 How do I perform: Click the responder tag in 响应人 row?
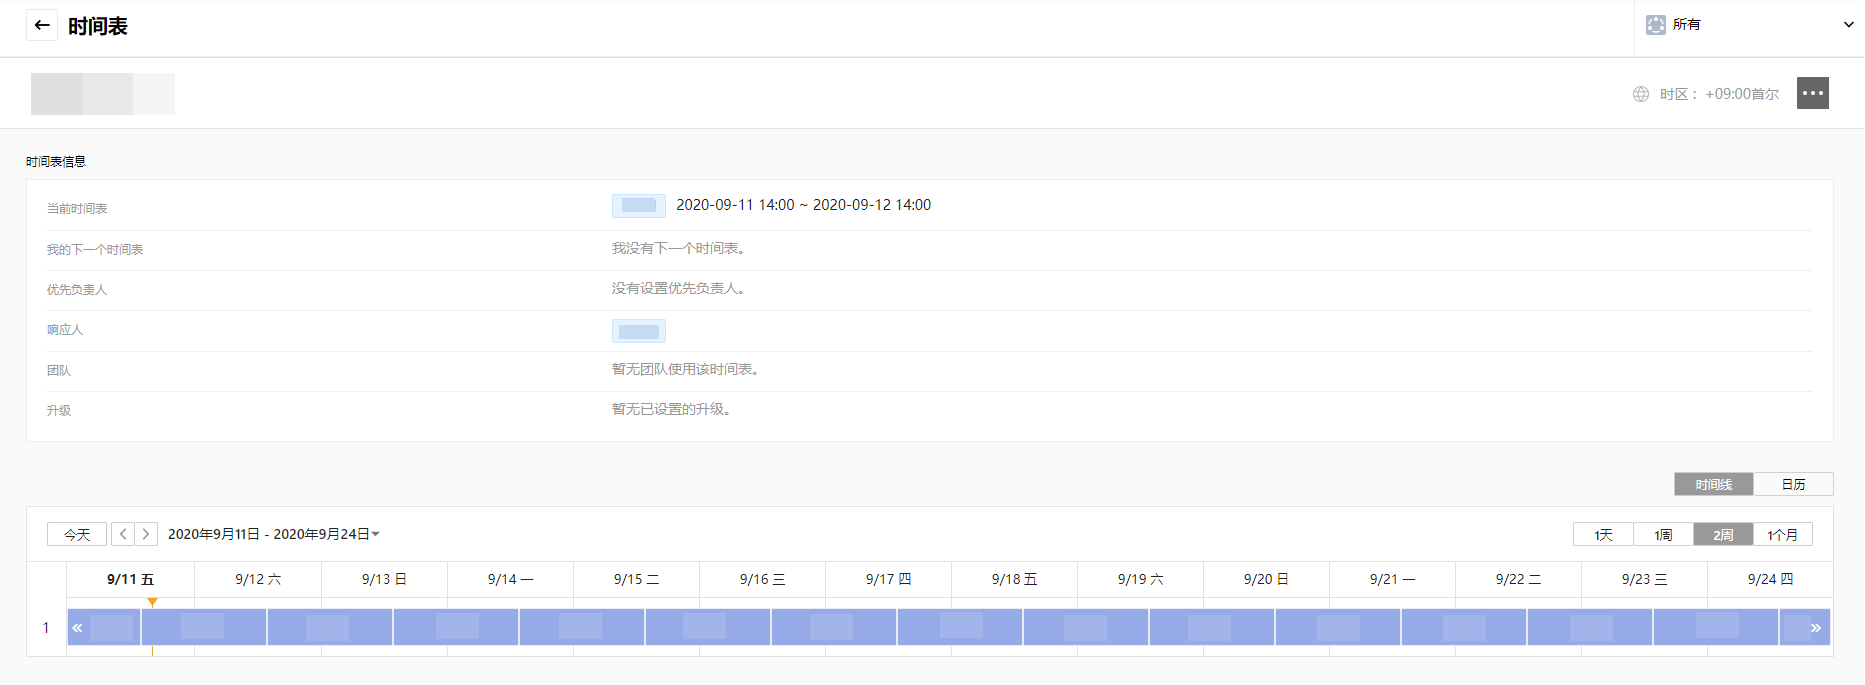[638, 331]
